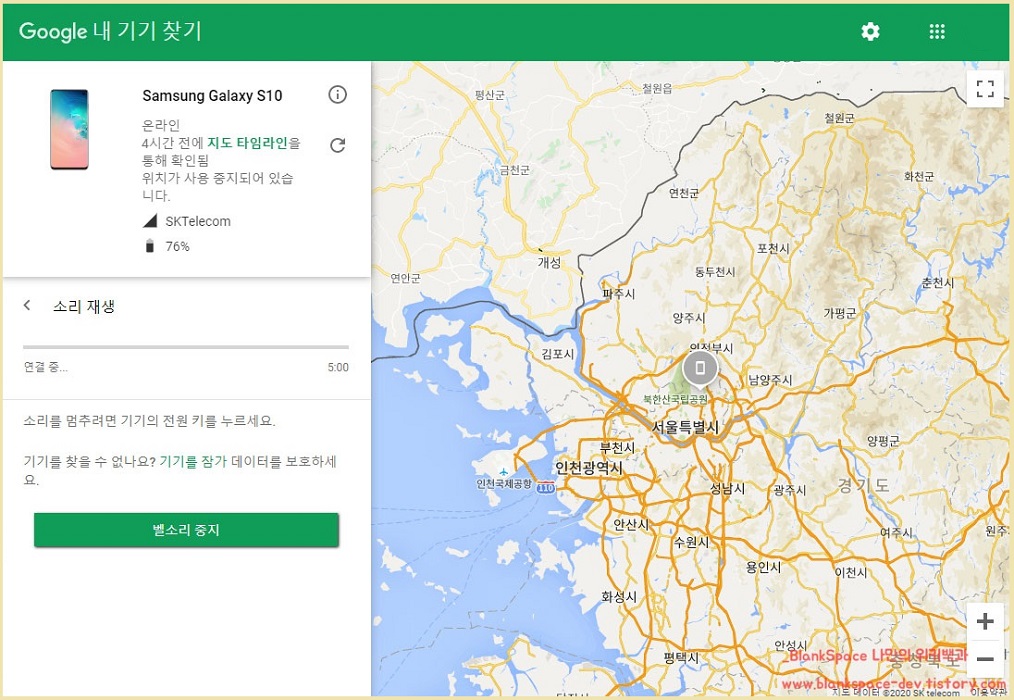Click the 양평군 label on map
Image resolution: width=1014 pixels, height=700 pixels.
(x=883, y=441)
